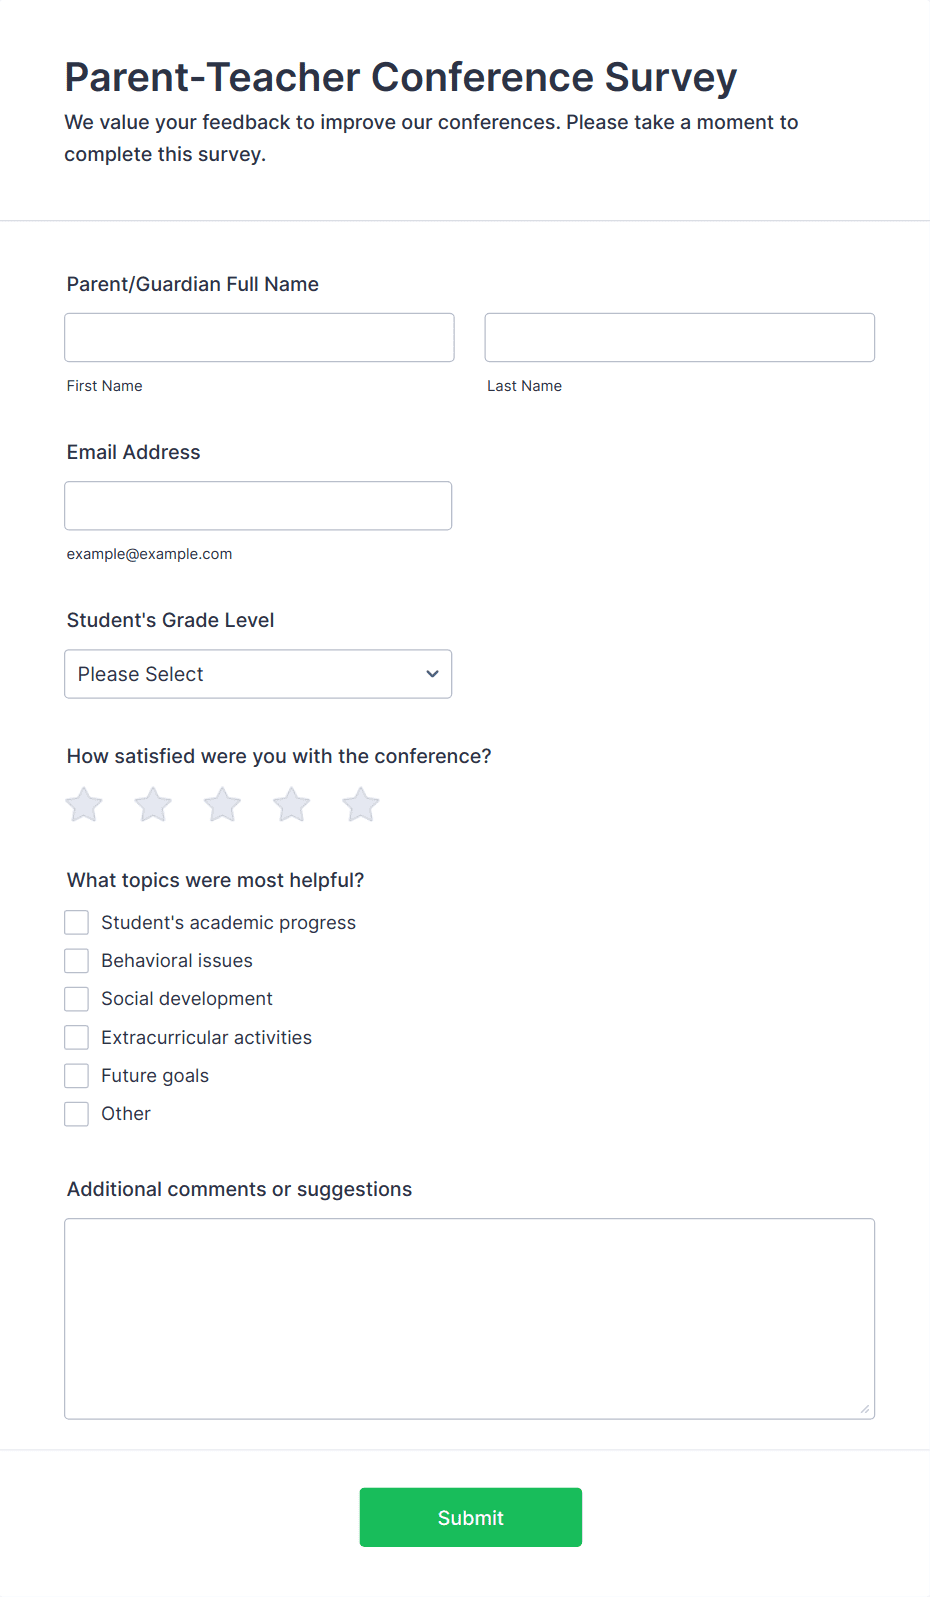Screen dimensions: 930x1597
Task: Click the additional comments text area
Action: pos(470,1319)
